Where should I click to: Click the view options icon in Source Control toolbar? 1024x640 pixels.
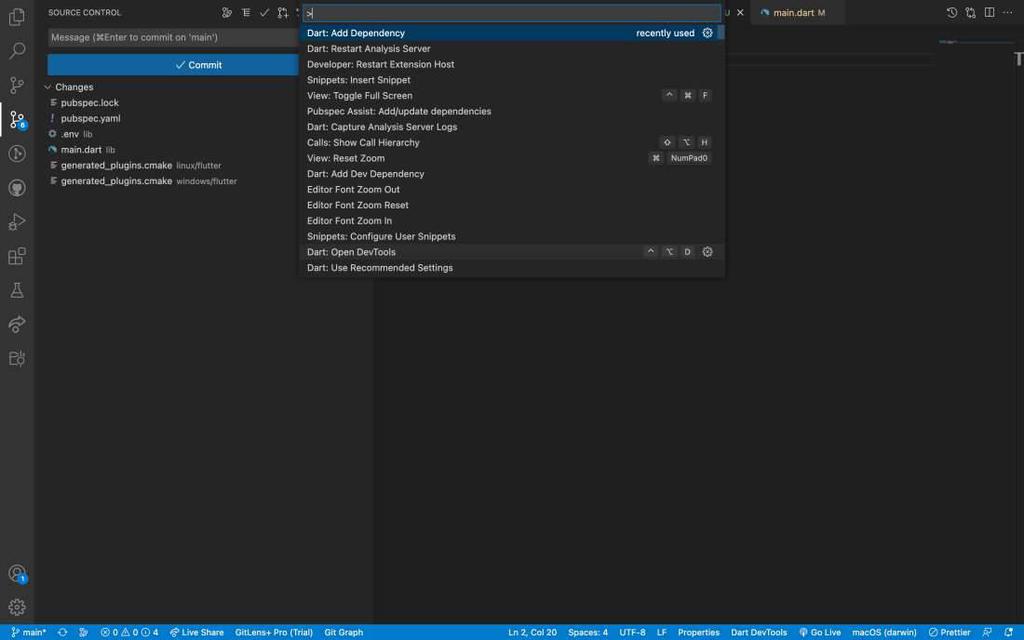pyautogui.click(x=246, y=12)
